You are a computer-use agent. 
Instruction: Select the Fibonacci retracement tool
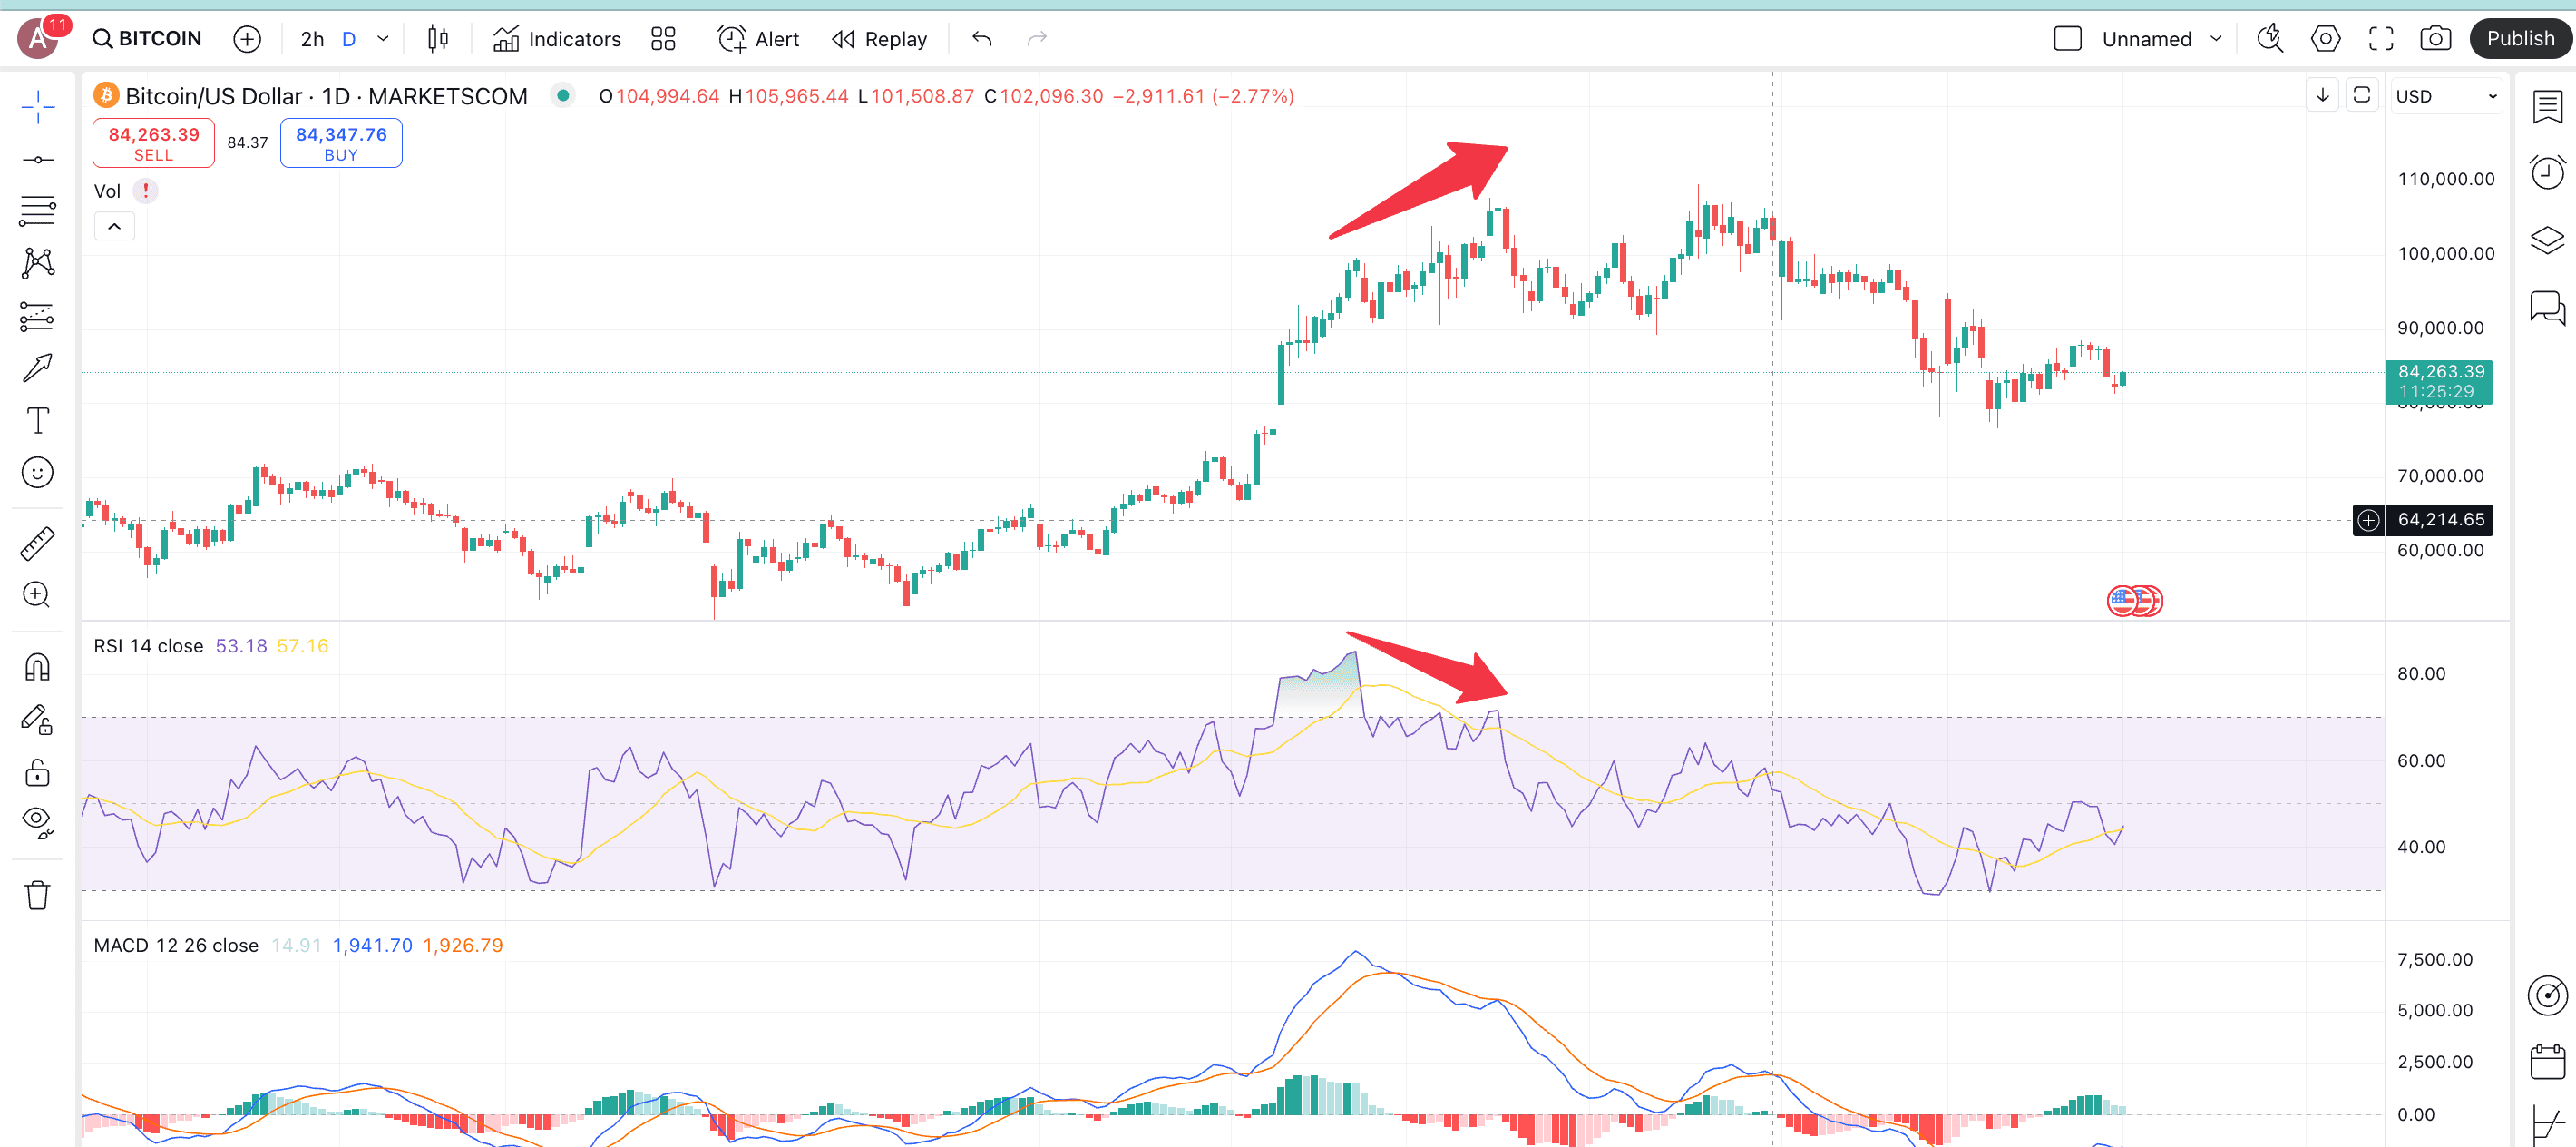37,211
